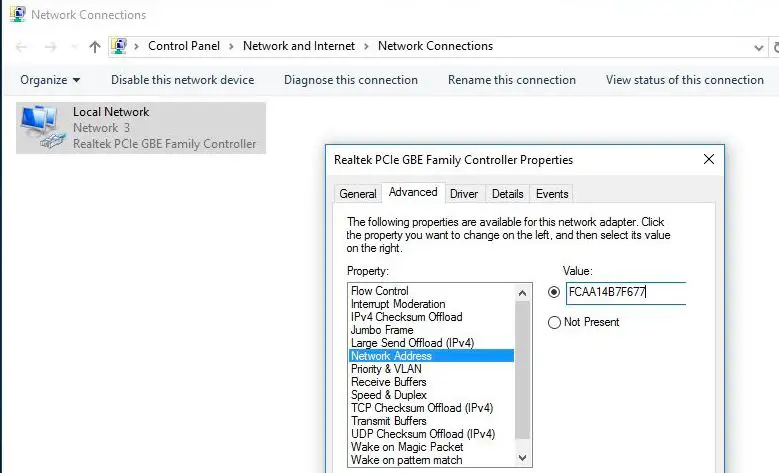Select the Not Present radio button
This screenshot has width=779, height=473.
coord(554,322)
